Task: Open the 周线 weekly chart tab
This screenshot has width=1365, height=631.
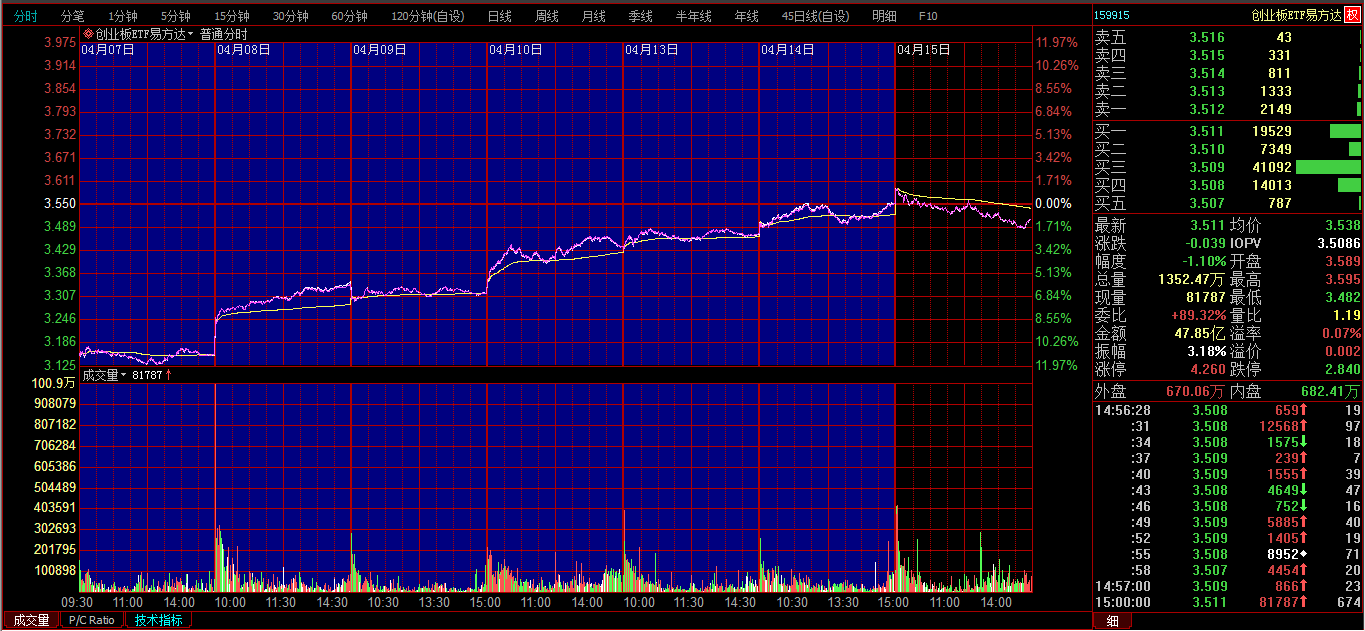Action: tap(546, 16)
